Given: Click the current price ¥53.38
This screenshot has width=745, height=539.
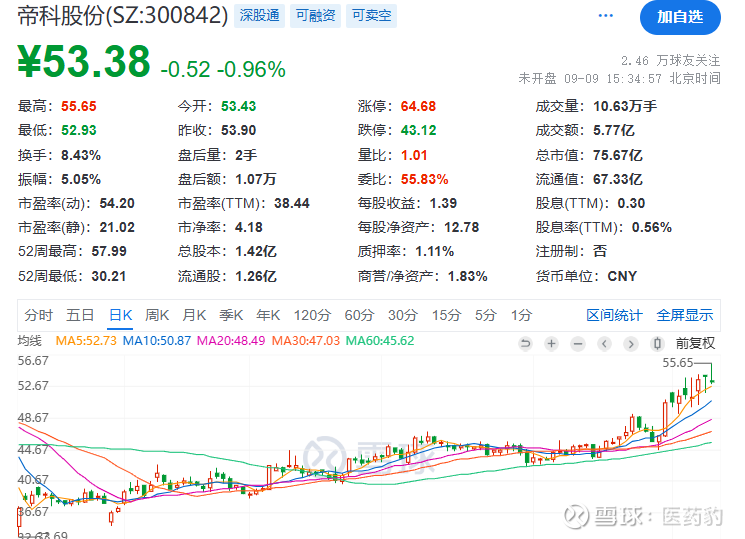Looking at the screenshot, I should pyautogui.click(x=84, y=61).
